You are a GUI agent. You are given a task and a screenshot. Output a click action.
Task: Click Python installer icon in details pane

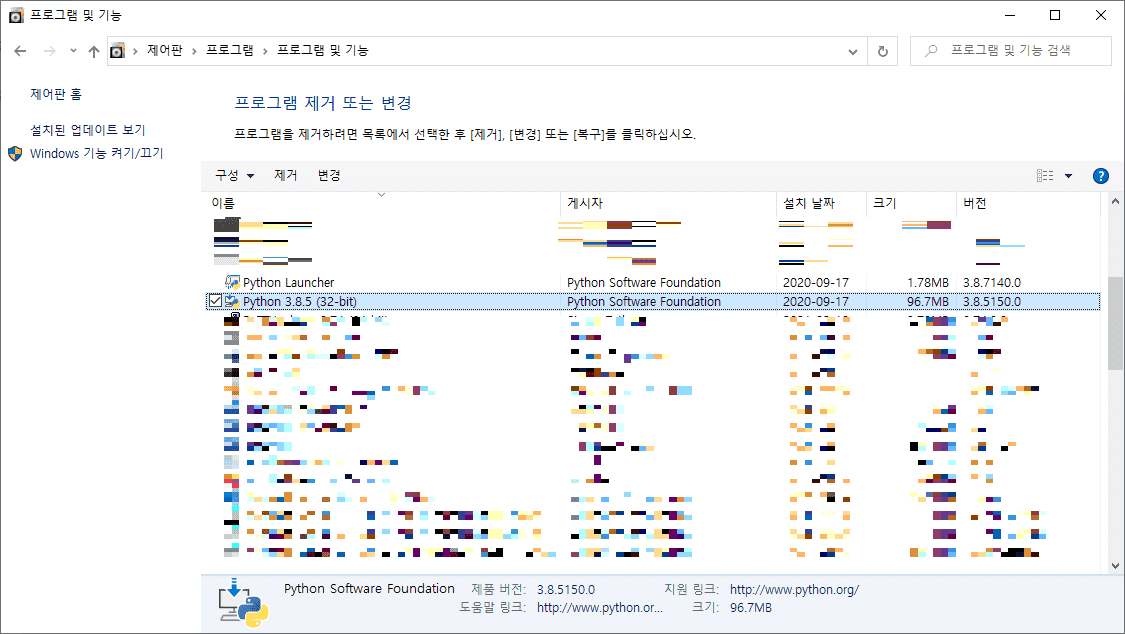point(243,603)
